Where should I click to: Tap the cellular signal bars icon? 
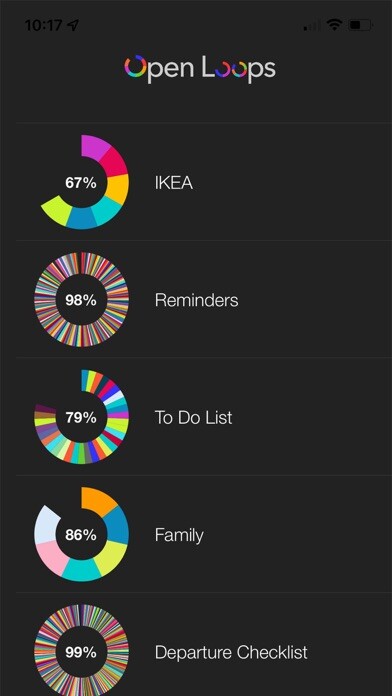pos(312,26)
